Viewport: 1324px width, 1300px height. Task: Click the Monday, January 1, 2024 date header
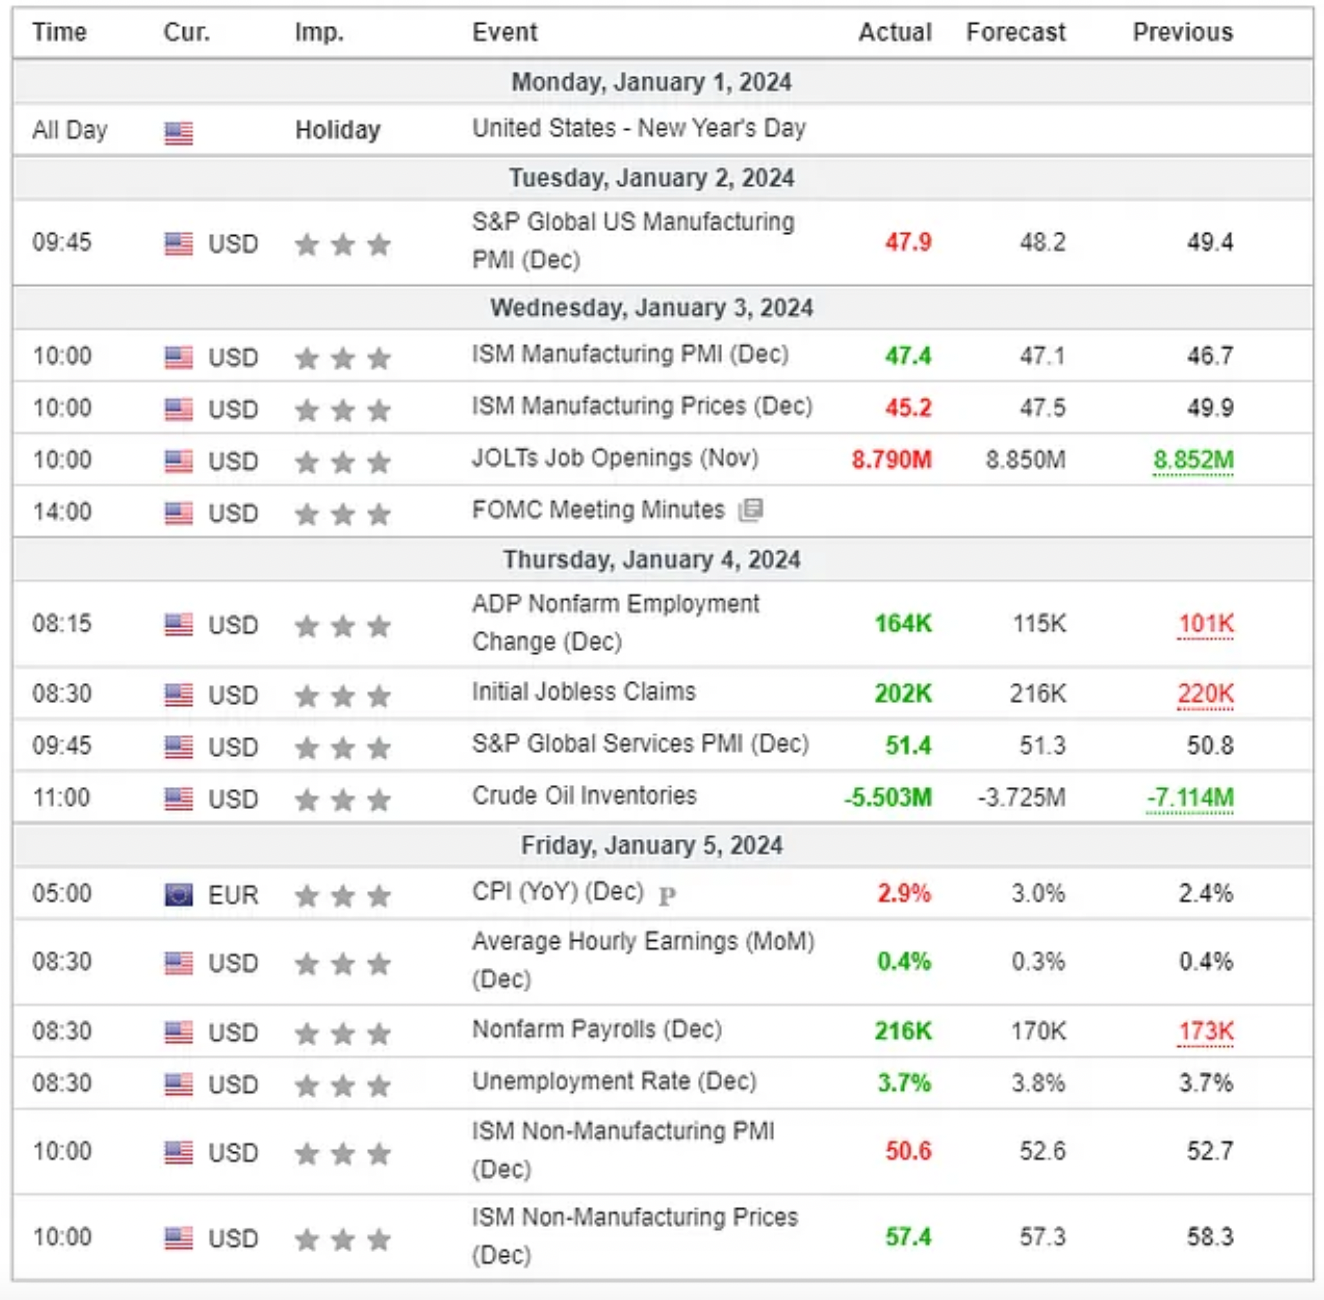tap(652, 82)
